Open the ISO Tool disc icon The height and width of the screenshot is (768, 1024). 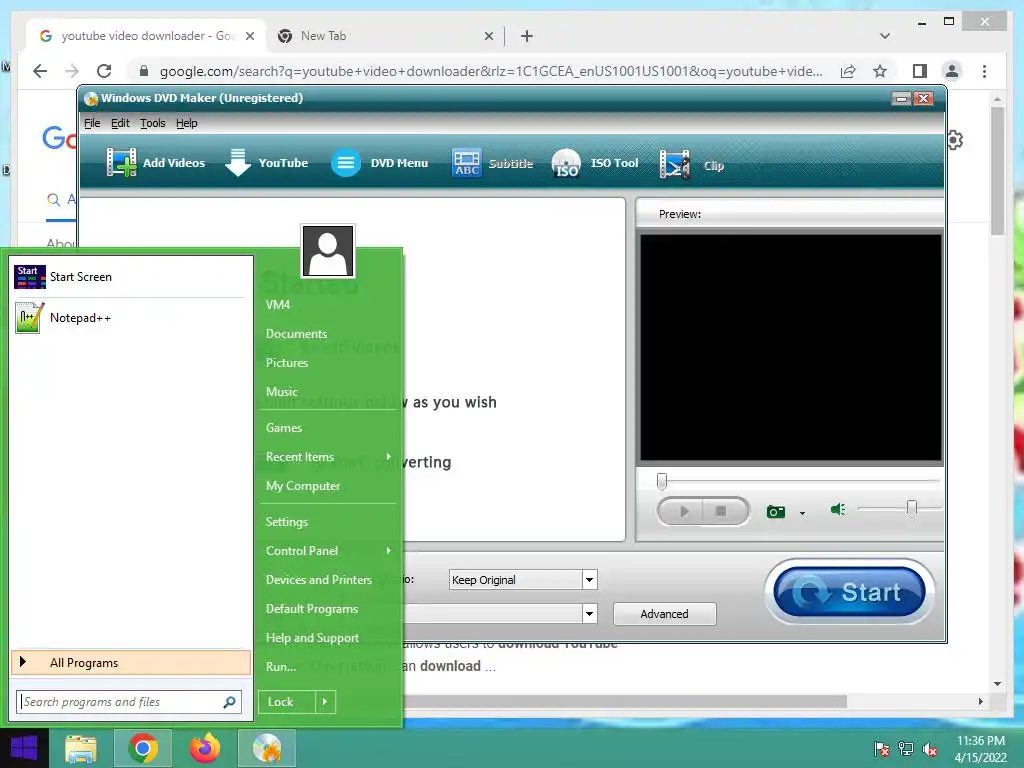click(566, 163)
